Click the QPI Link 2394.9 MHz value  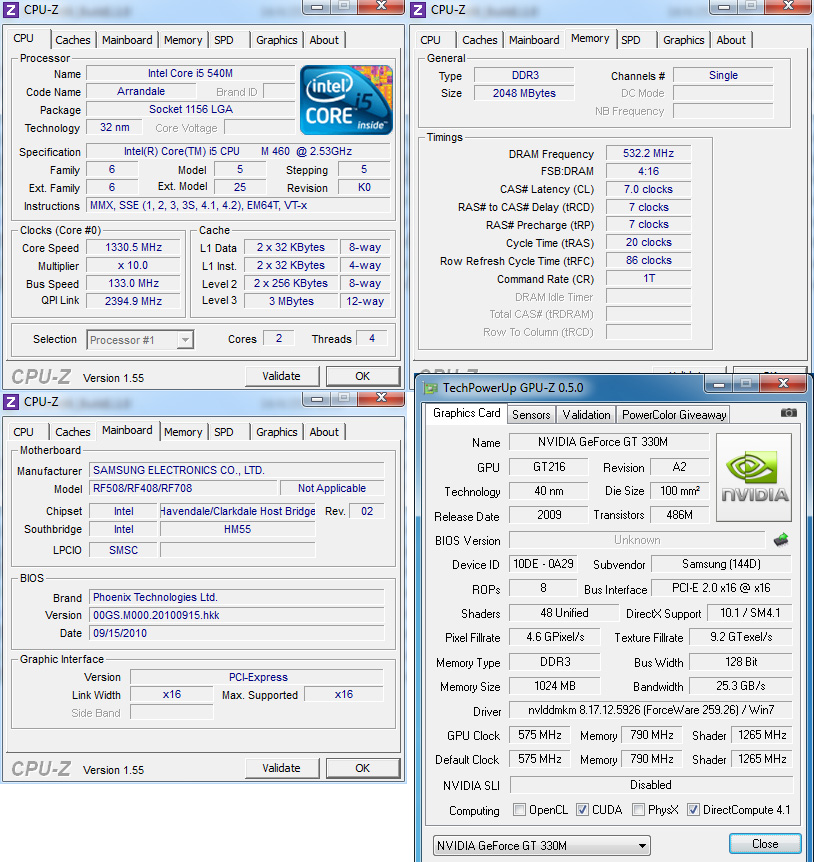pos(134,301)
